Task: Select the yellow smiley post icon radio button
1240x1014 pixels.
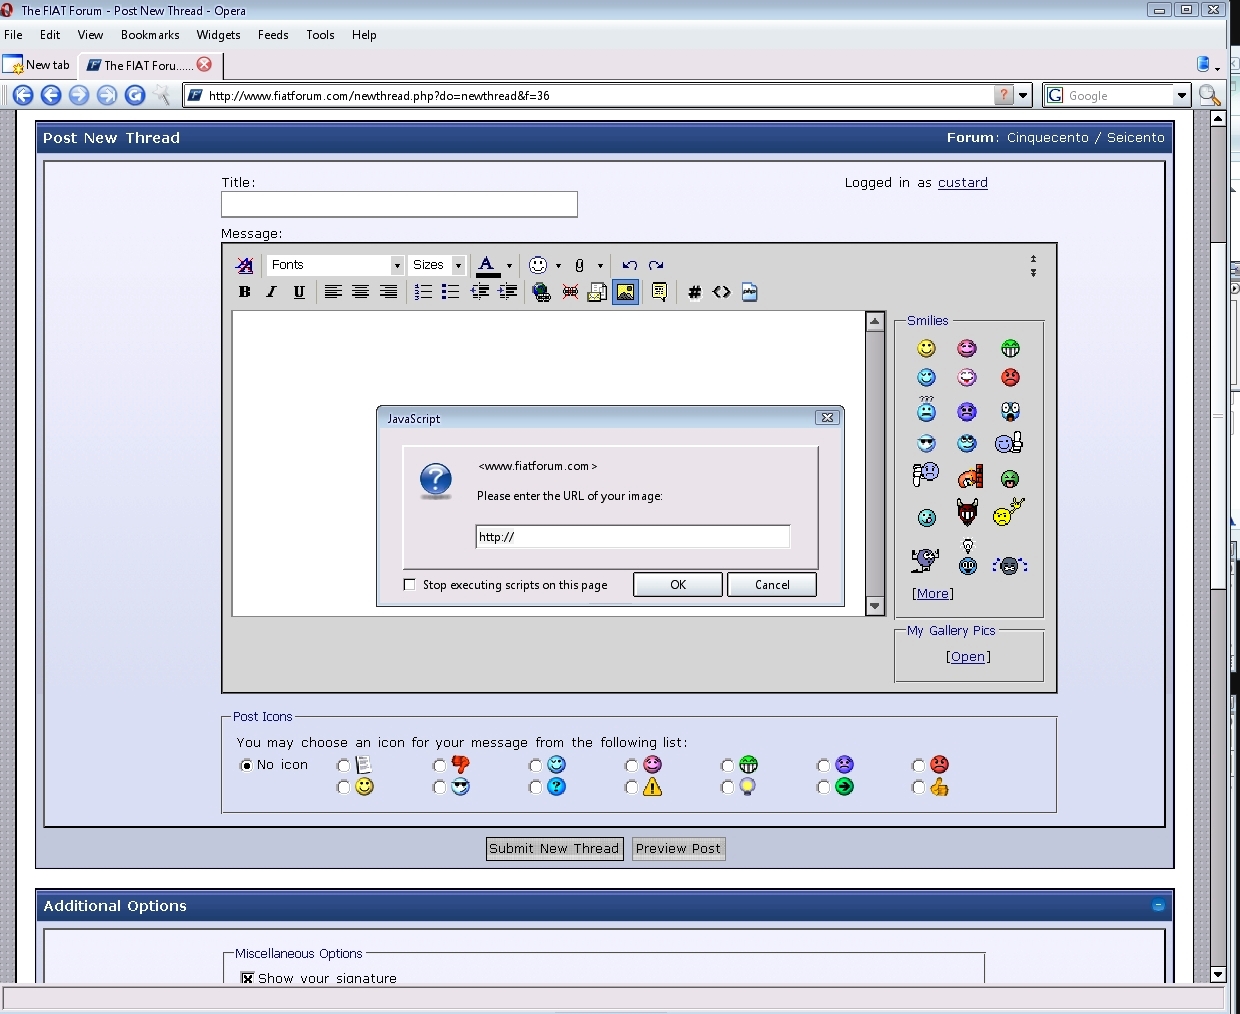Action: 343,787
